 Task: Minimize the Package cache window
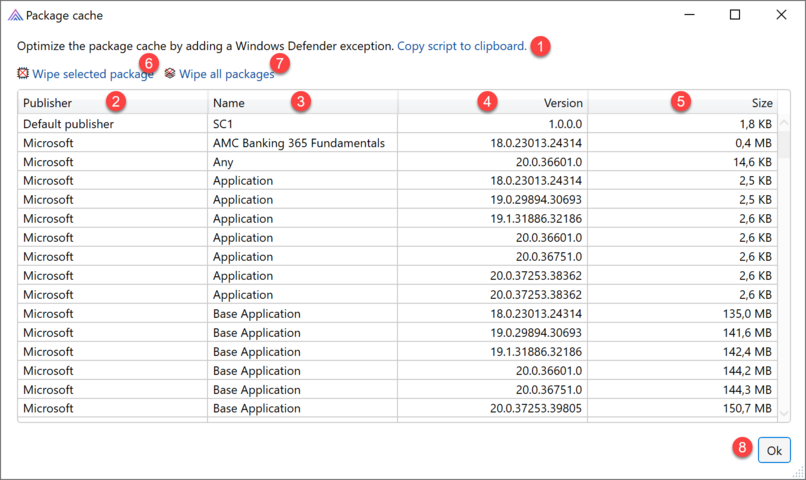point(689,15)
